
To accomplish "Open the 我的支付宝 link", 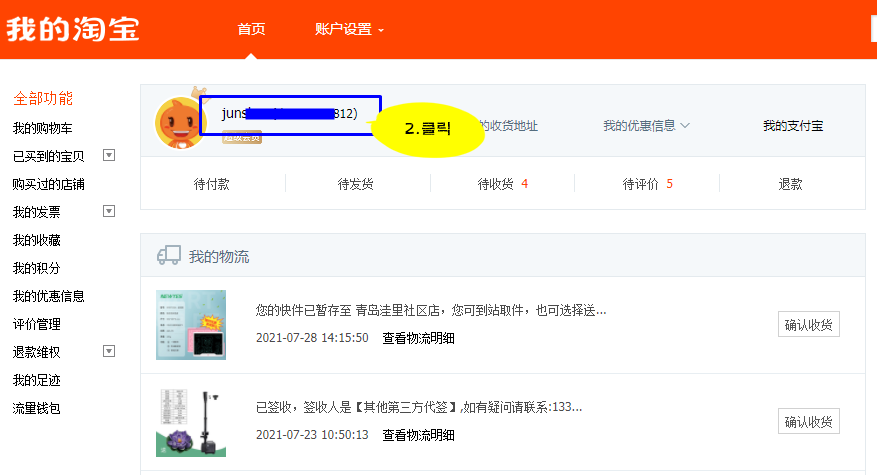I will 793,126.
